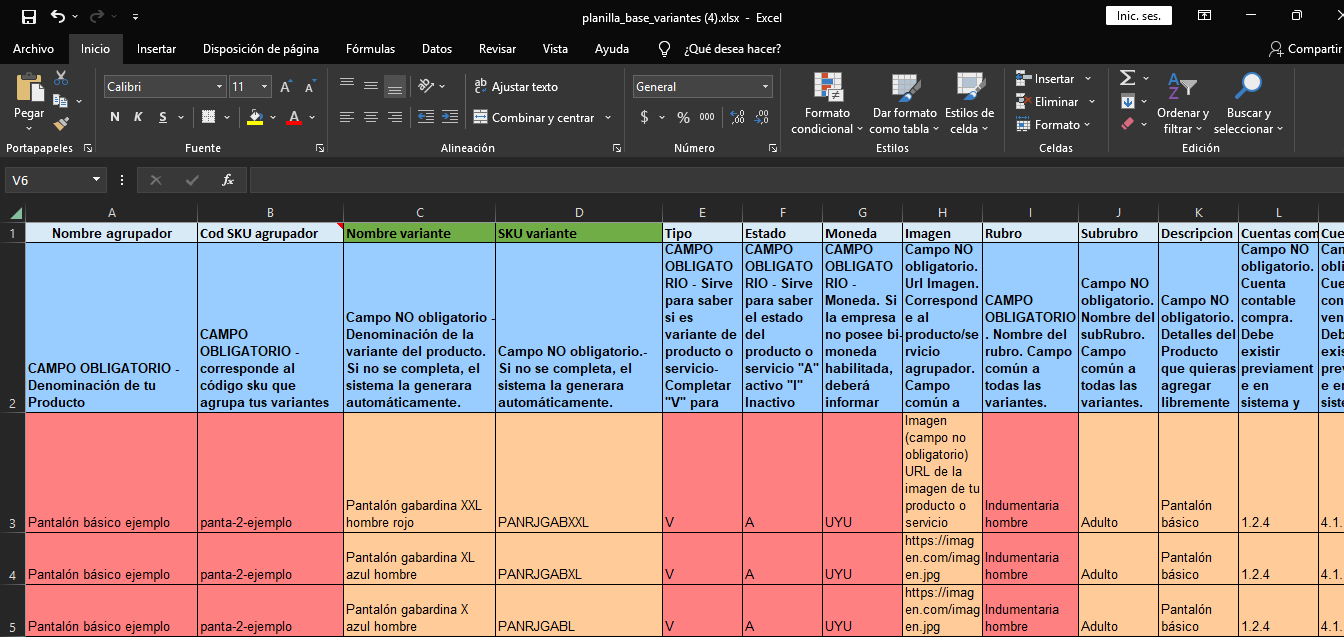Click the Fill down arrow icon

click(1128, 101)
